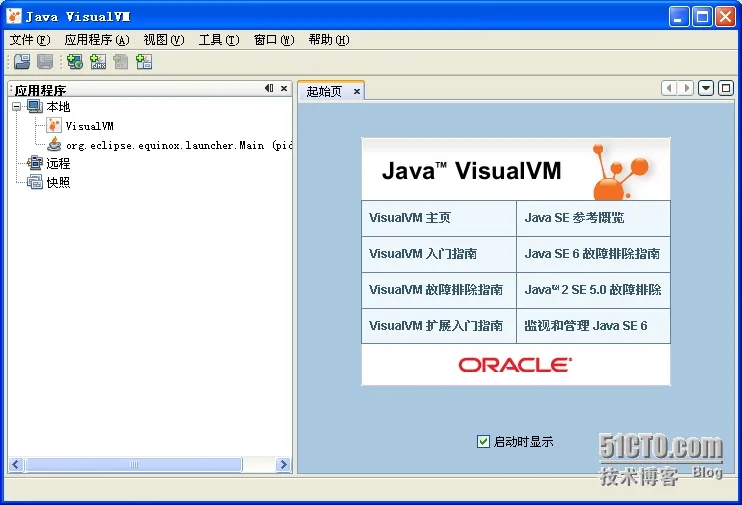Select the 远程 tree node label
742x505 pixels.
click(59, 163)
